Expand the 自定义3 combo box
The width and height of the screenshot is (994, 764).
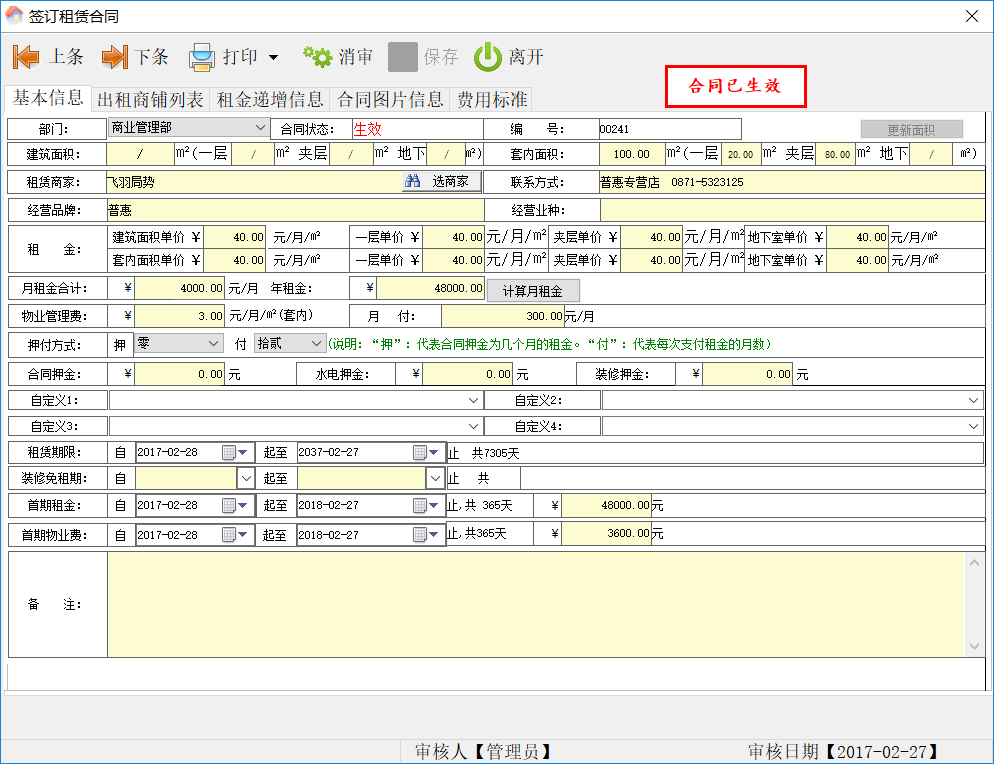point(473,426)
